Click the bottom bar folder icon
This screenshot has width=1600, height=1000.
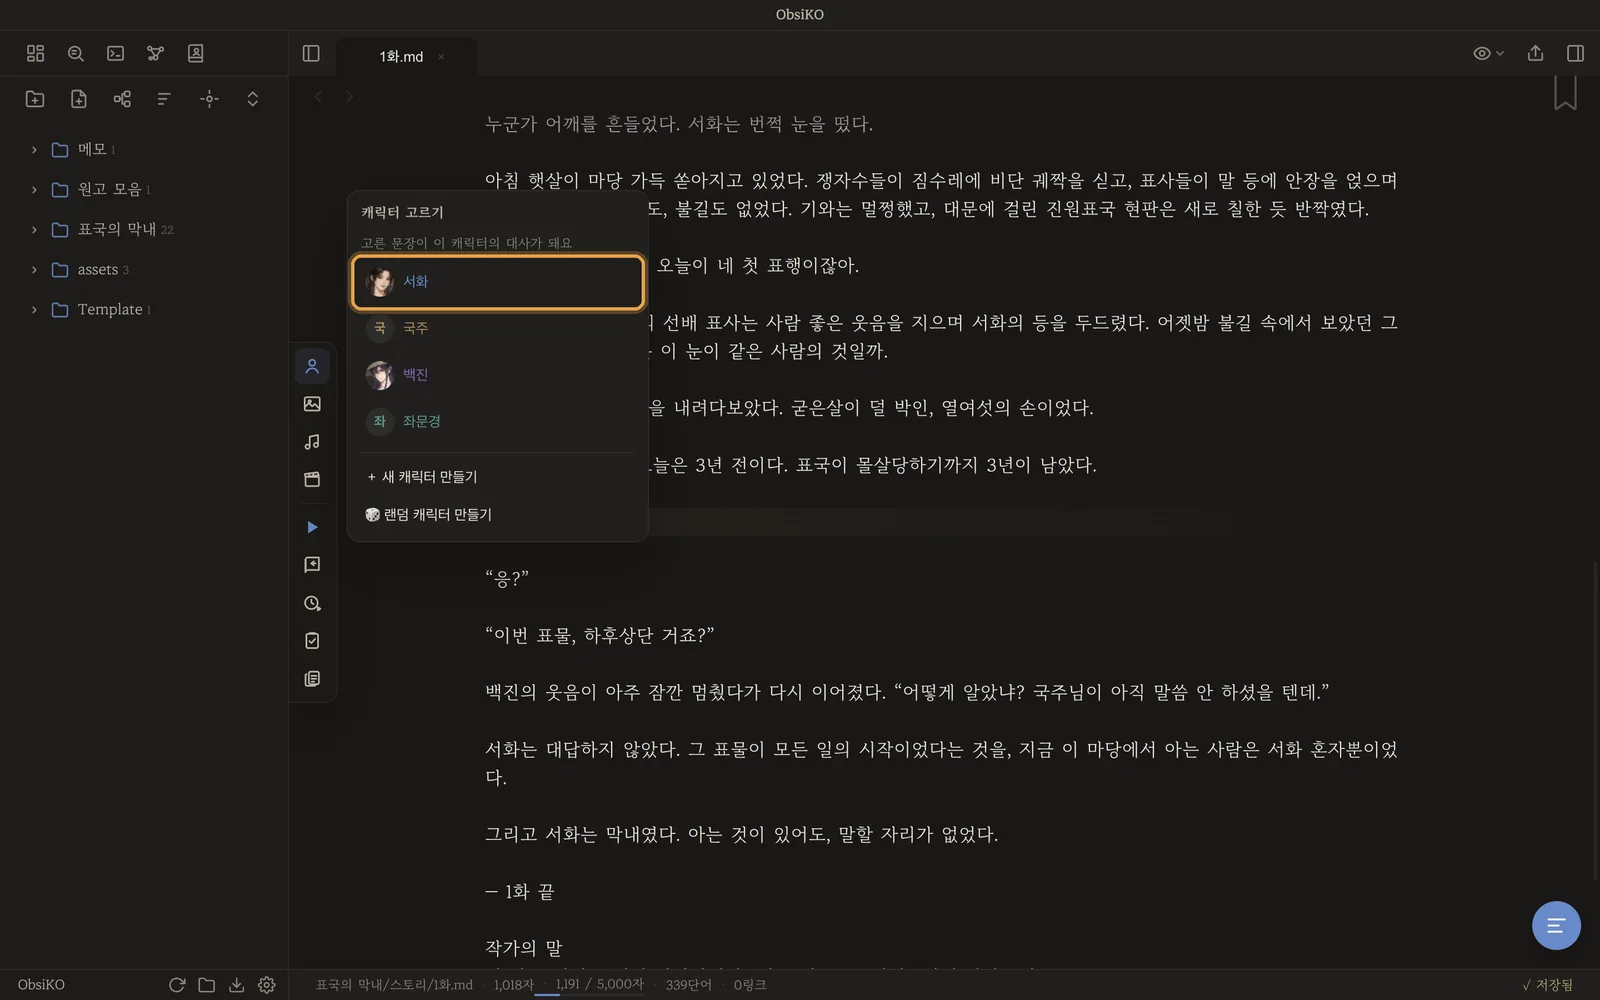click(207, 985)
